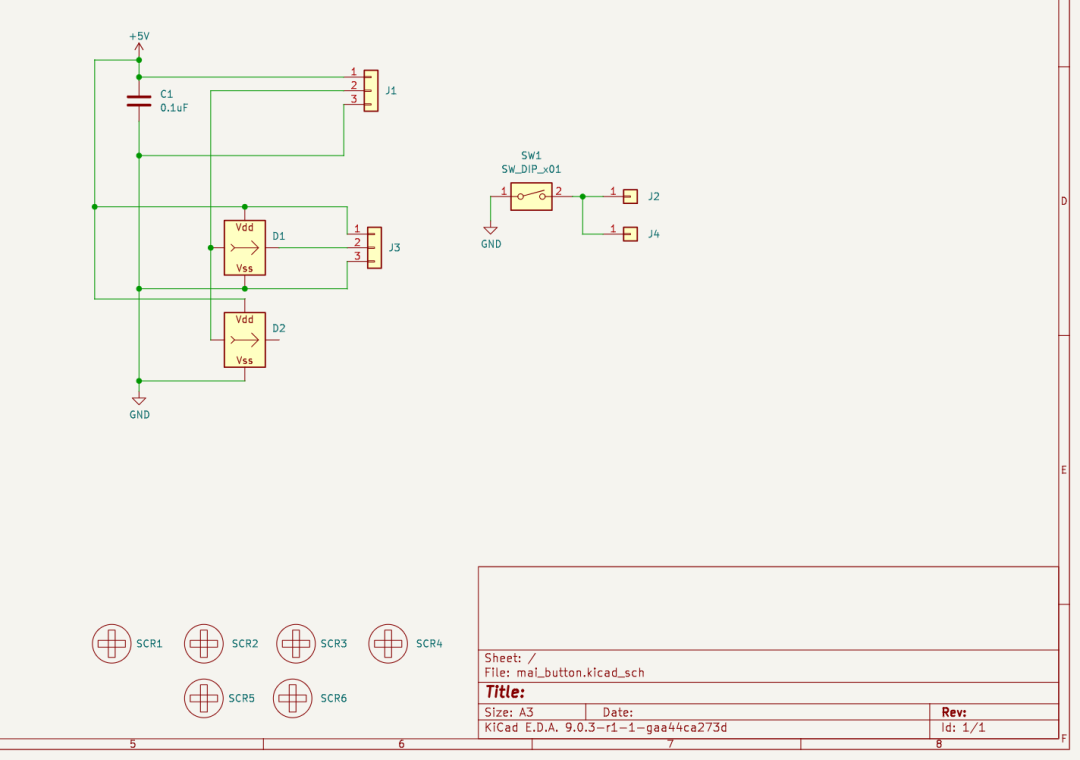This screenshot has height=760, width=1080.
Task: Click the "SW_DIP_x01" value label
Action: [531, 170]
